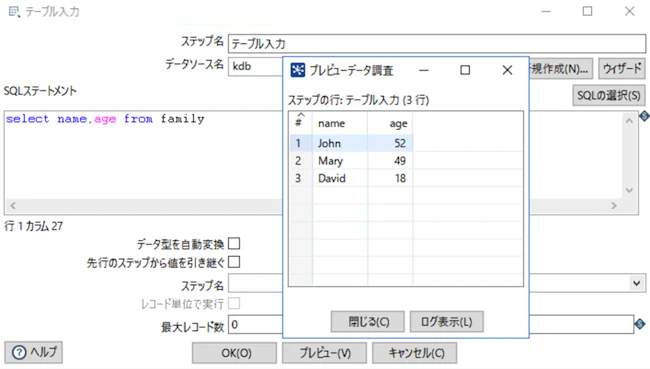Click the プレビューデータ調査 dialog title icon

click(x=297, y=70)
